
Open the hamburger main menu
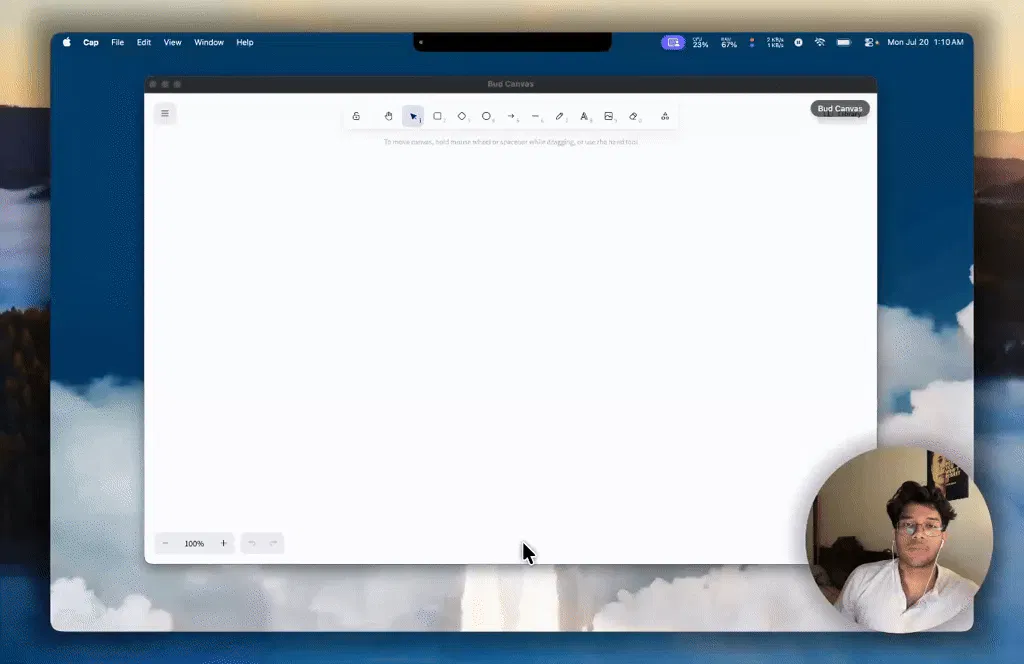click(x=165, y=114)
